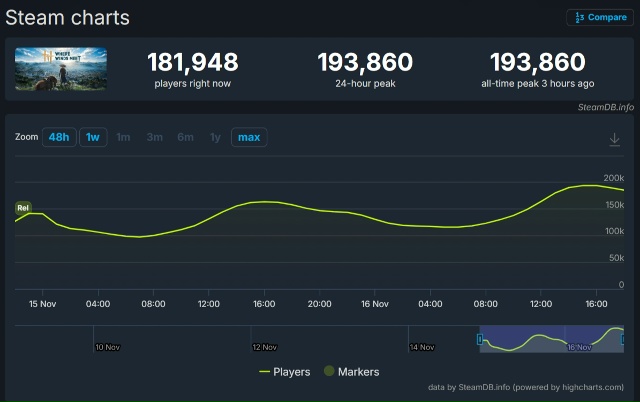
Task: Click the SteamDB.info watermark above the chart
Action: tap(605, 106)
